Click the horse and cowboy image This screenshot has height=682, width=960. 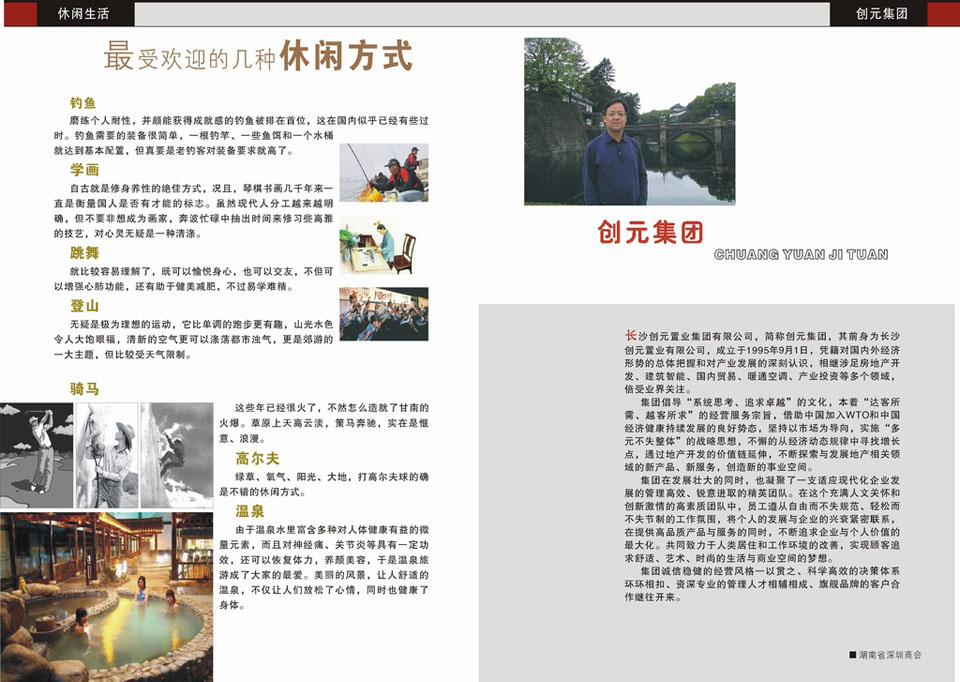pyautogui.click(x=107, y=455)
